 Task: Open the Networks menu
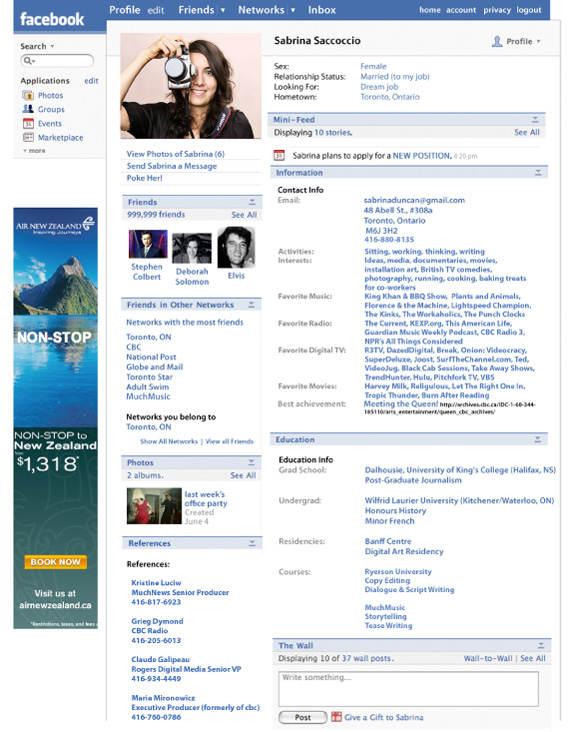point(261,10)
